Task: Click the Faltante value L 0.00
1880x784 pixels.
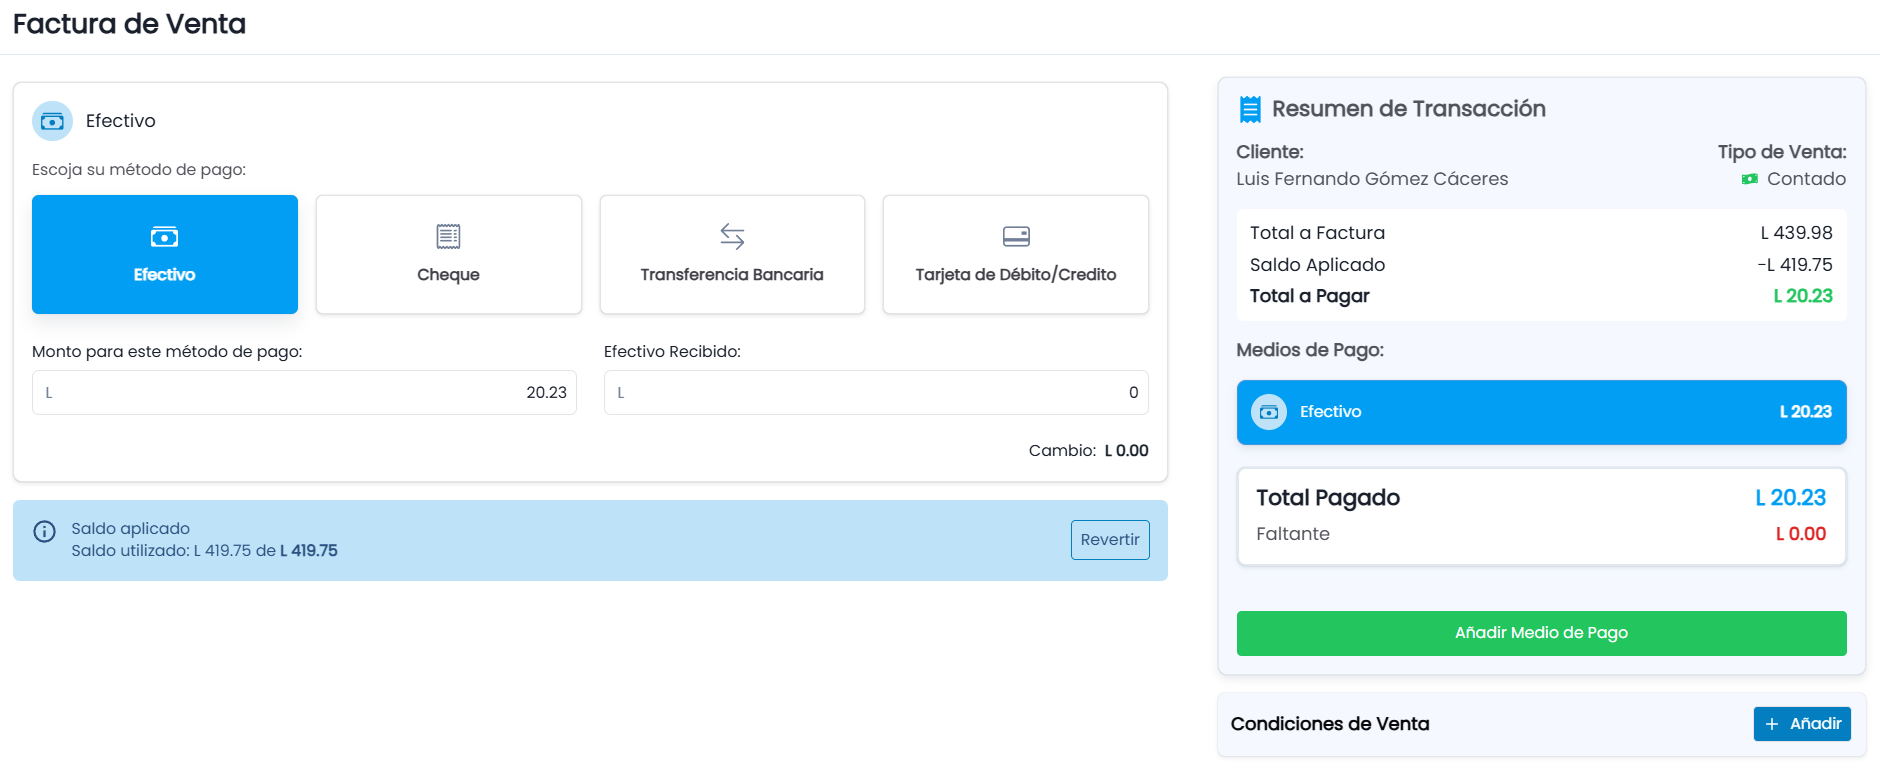Action: [1801, 534]
